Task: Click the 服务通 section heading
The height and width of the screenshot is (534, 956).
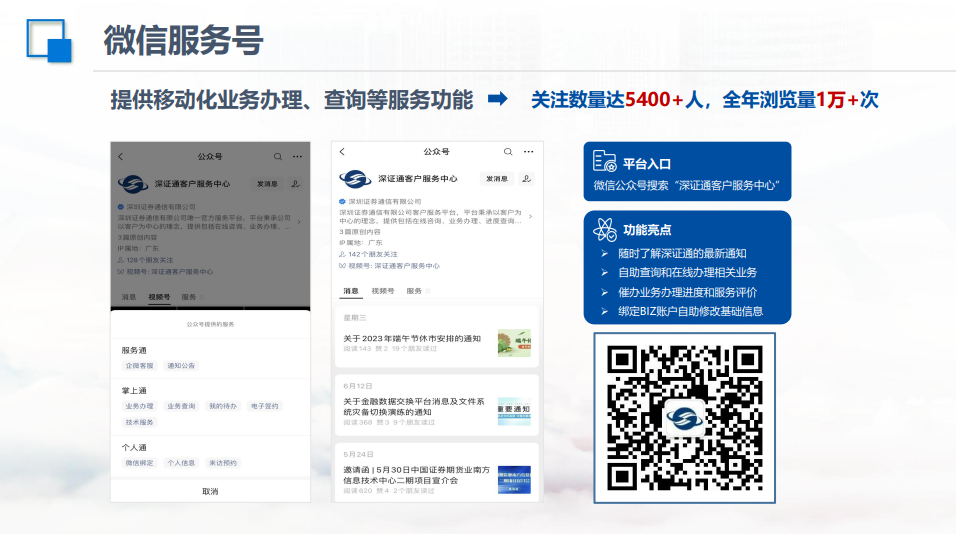Action: (x=134, y=351)
